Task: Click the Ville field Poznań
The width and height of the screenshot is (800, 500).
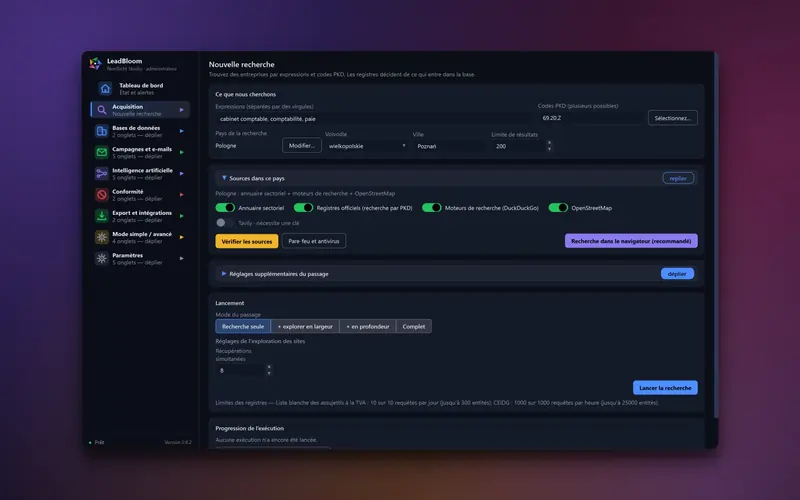Action: [449, 146]
